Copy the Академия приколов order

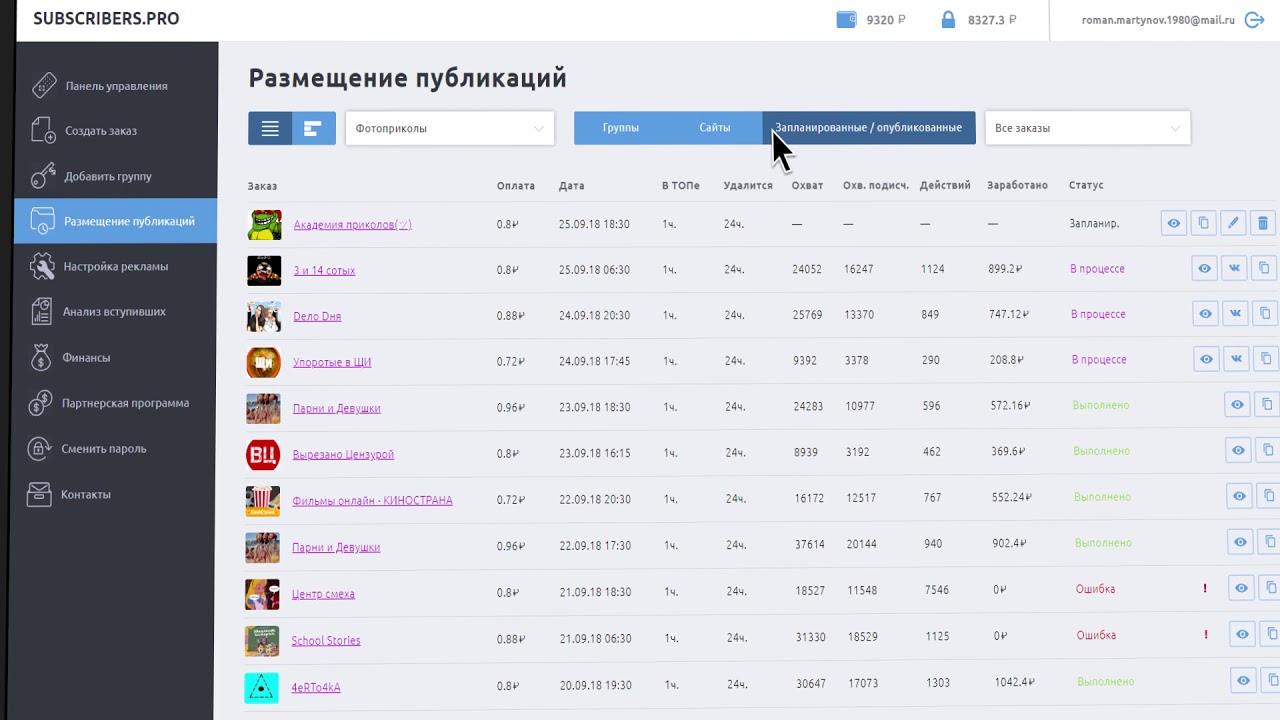coord(1204,224)
